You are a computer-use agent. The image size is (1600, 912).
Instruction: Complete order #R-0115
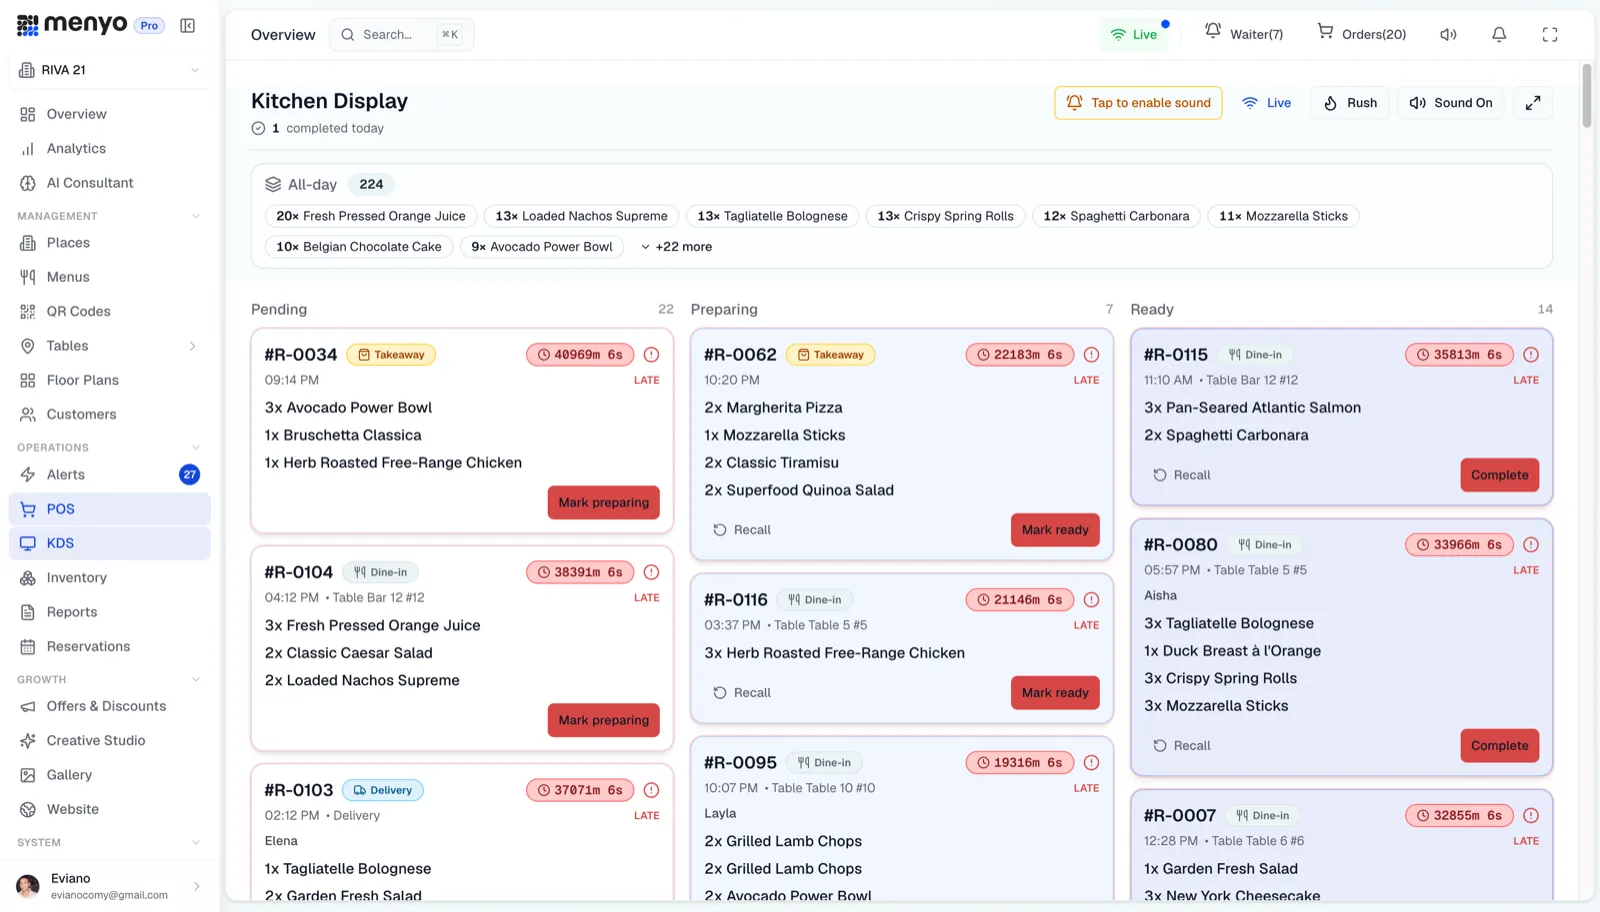tap(1500, 475)
